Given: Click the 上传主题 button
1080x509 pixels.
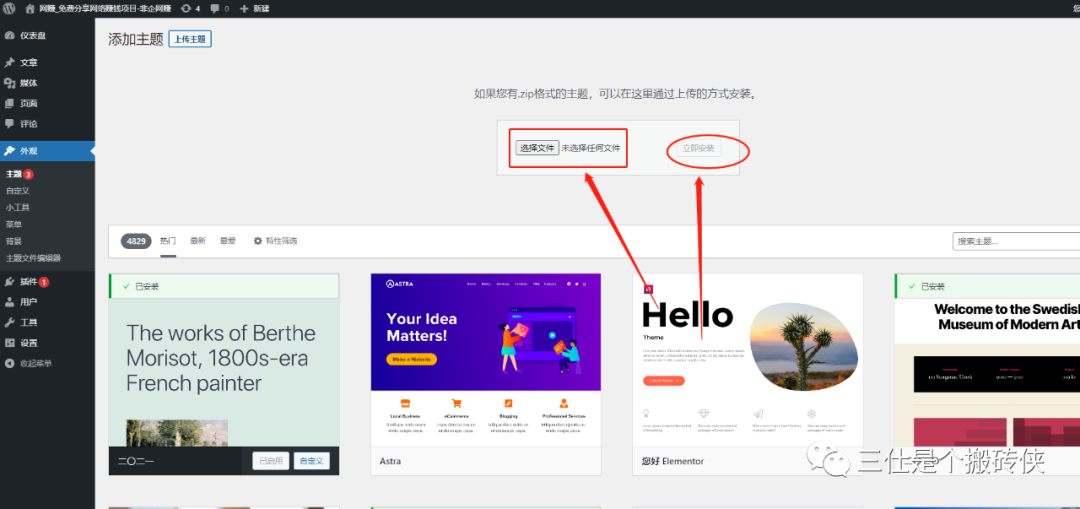Looking at the screenshot, I should point(190,39).
